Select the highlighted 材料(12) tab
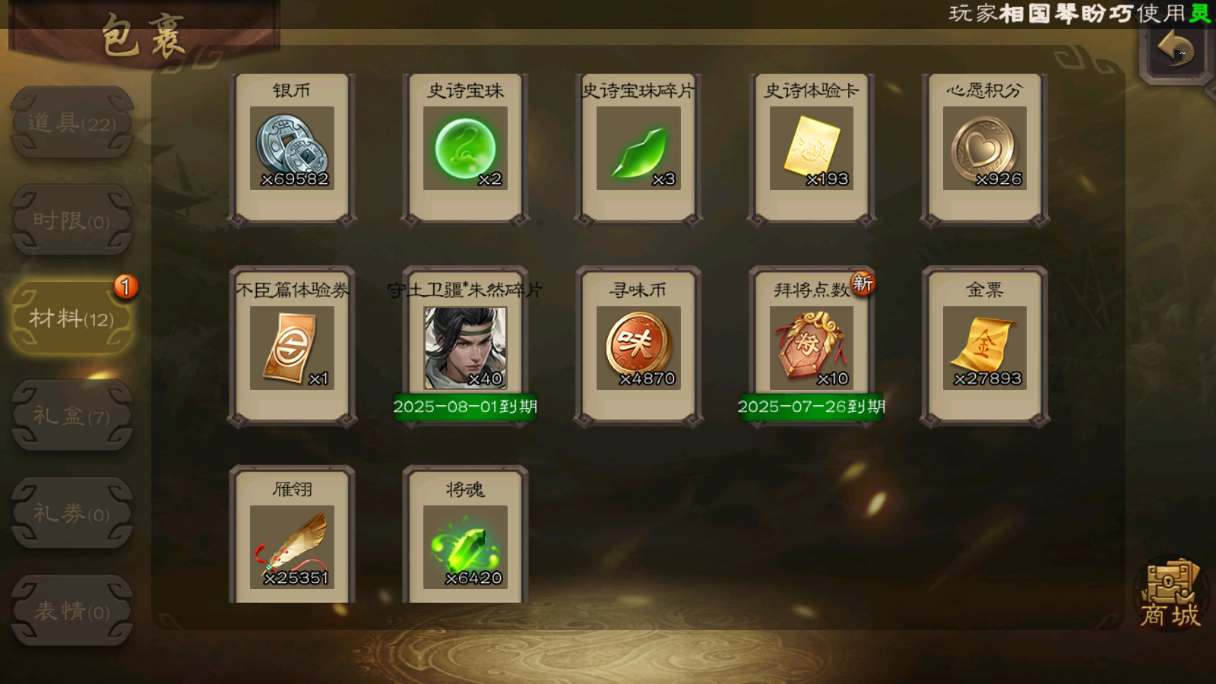Image resolution: width=1216 pixels, height=684 pixels. coord(72,318)
